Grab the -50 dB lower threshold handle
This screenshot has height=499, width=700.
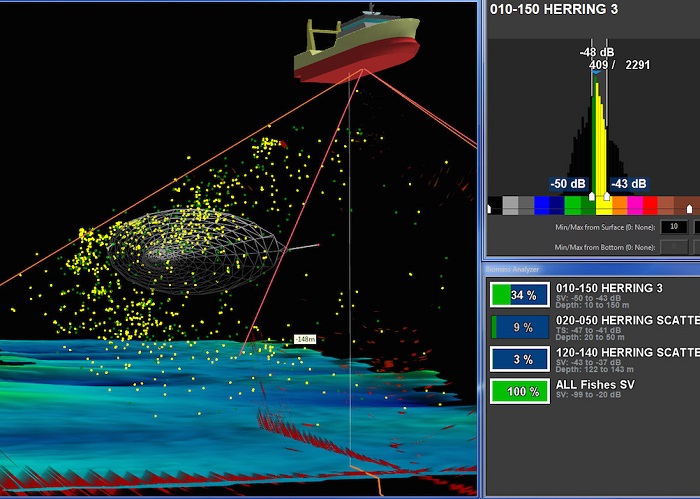pos(592,197)
